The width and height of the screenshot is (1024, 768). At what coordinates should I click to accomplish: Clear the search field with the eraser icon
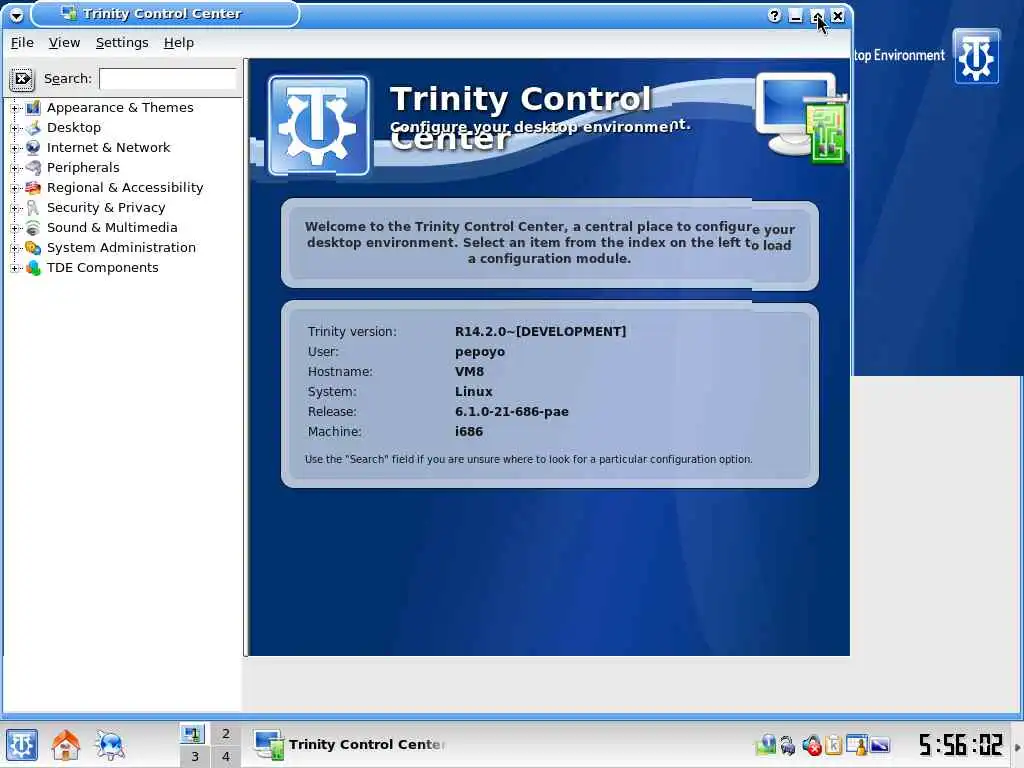22,79
